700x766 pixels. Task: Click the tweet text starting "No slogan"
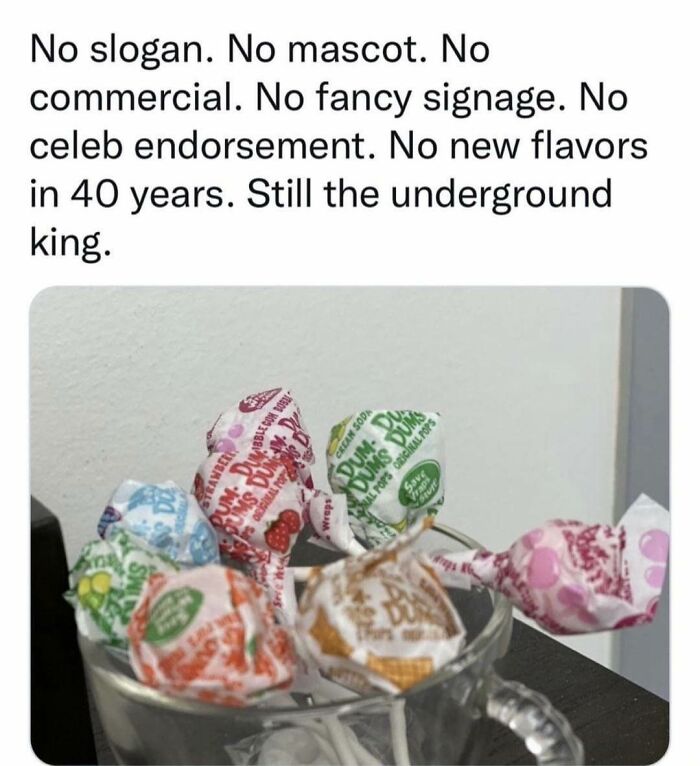click(339, 146)
